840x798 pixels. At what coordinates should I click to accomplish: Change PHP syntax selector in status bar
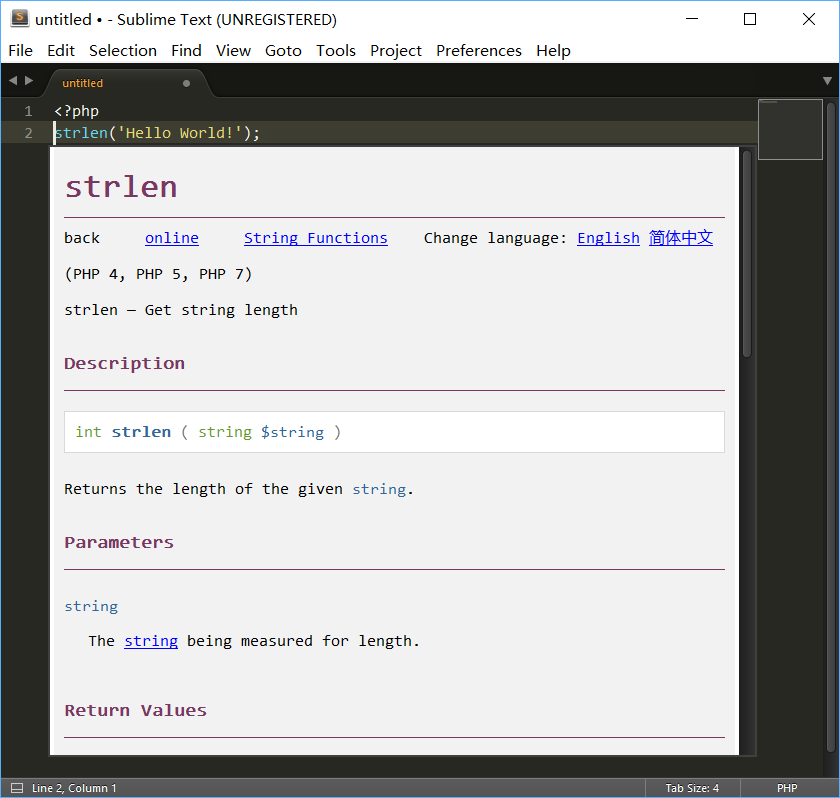(x=786, y=788)
